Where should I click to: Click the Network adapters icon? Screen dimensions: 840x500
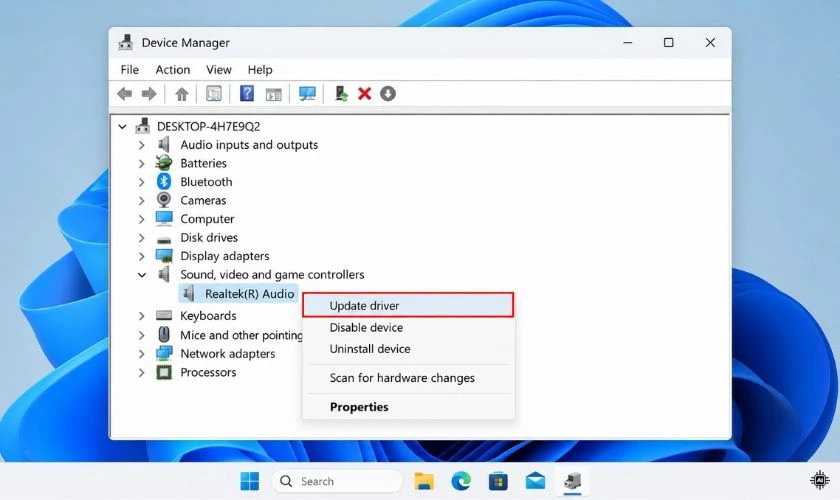(164, 353)
